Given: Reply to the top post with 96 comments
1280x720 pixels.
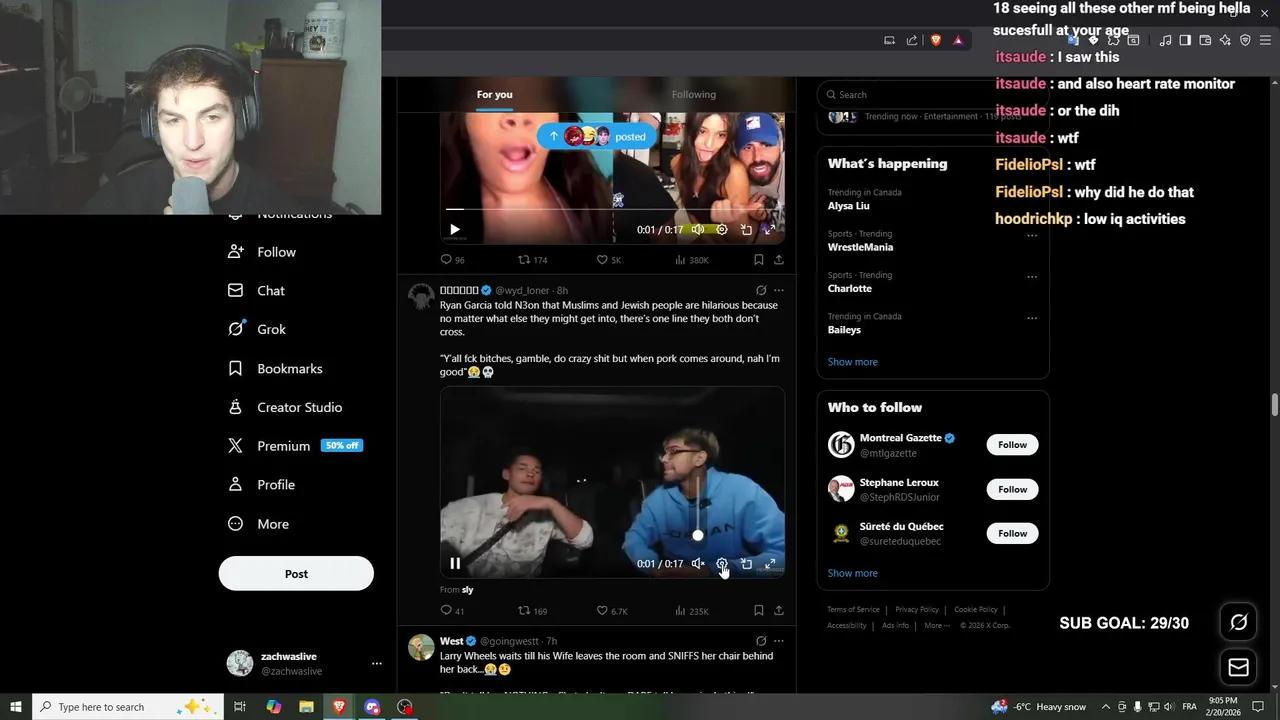Looking at the screenshot, I should (x=452, y=260).
